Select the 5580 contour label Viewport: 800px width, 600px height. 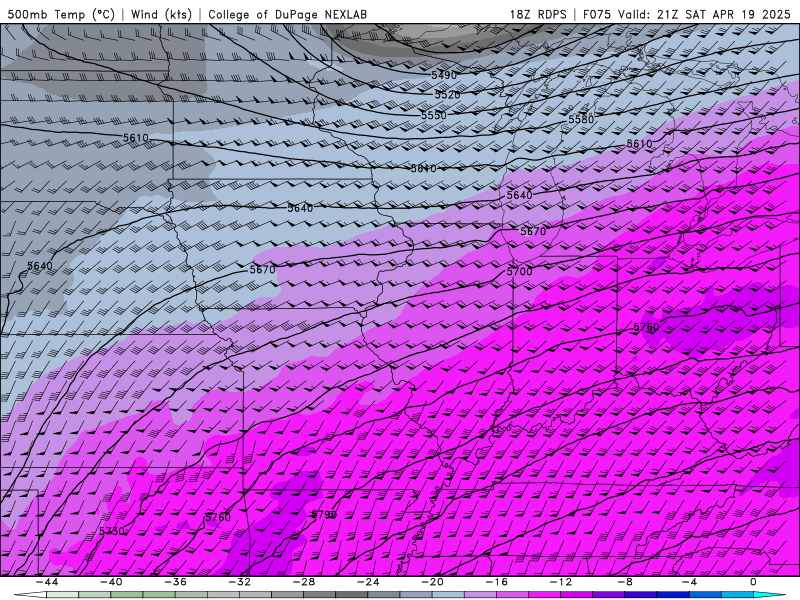581,119
